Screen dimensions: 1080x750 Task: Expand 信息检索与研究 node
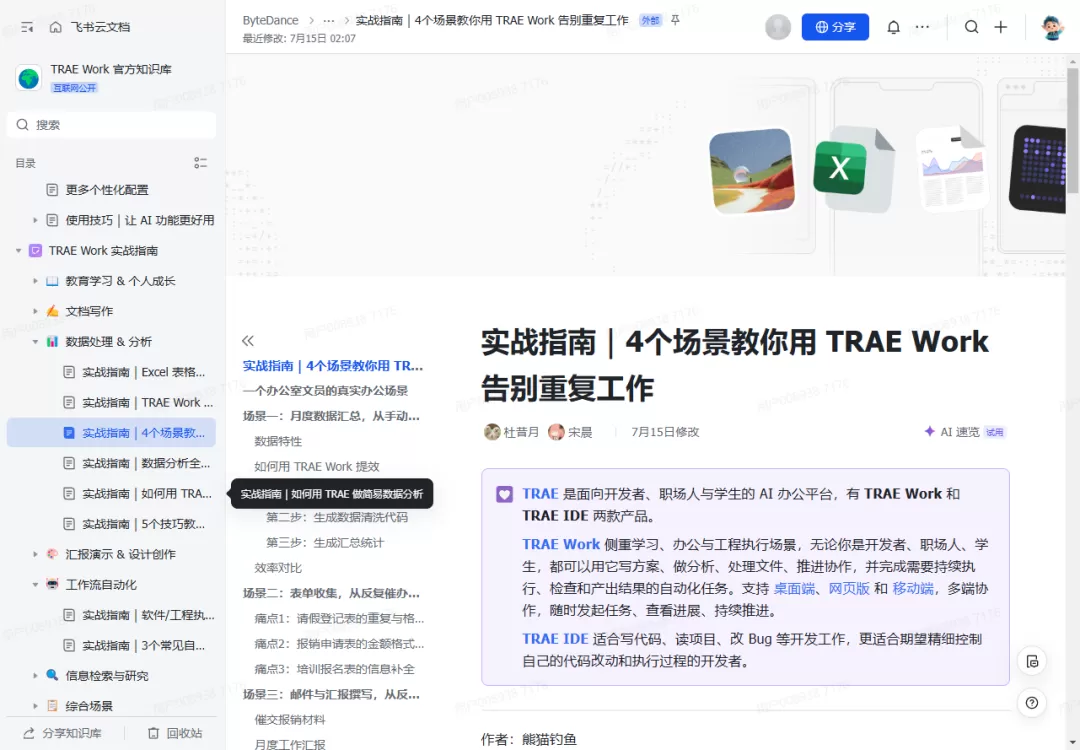pyautogui.click(x=35, y=676)
